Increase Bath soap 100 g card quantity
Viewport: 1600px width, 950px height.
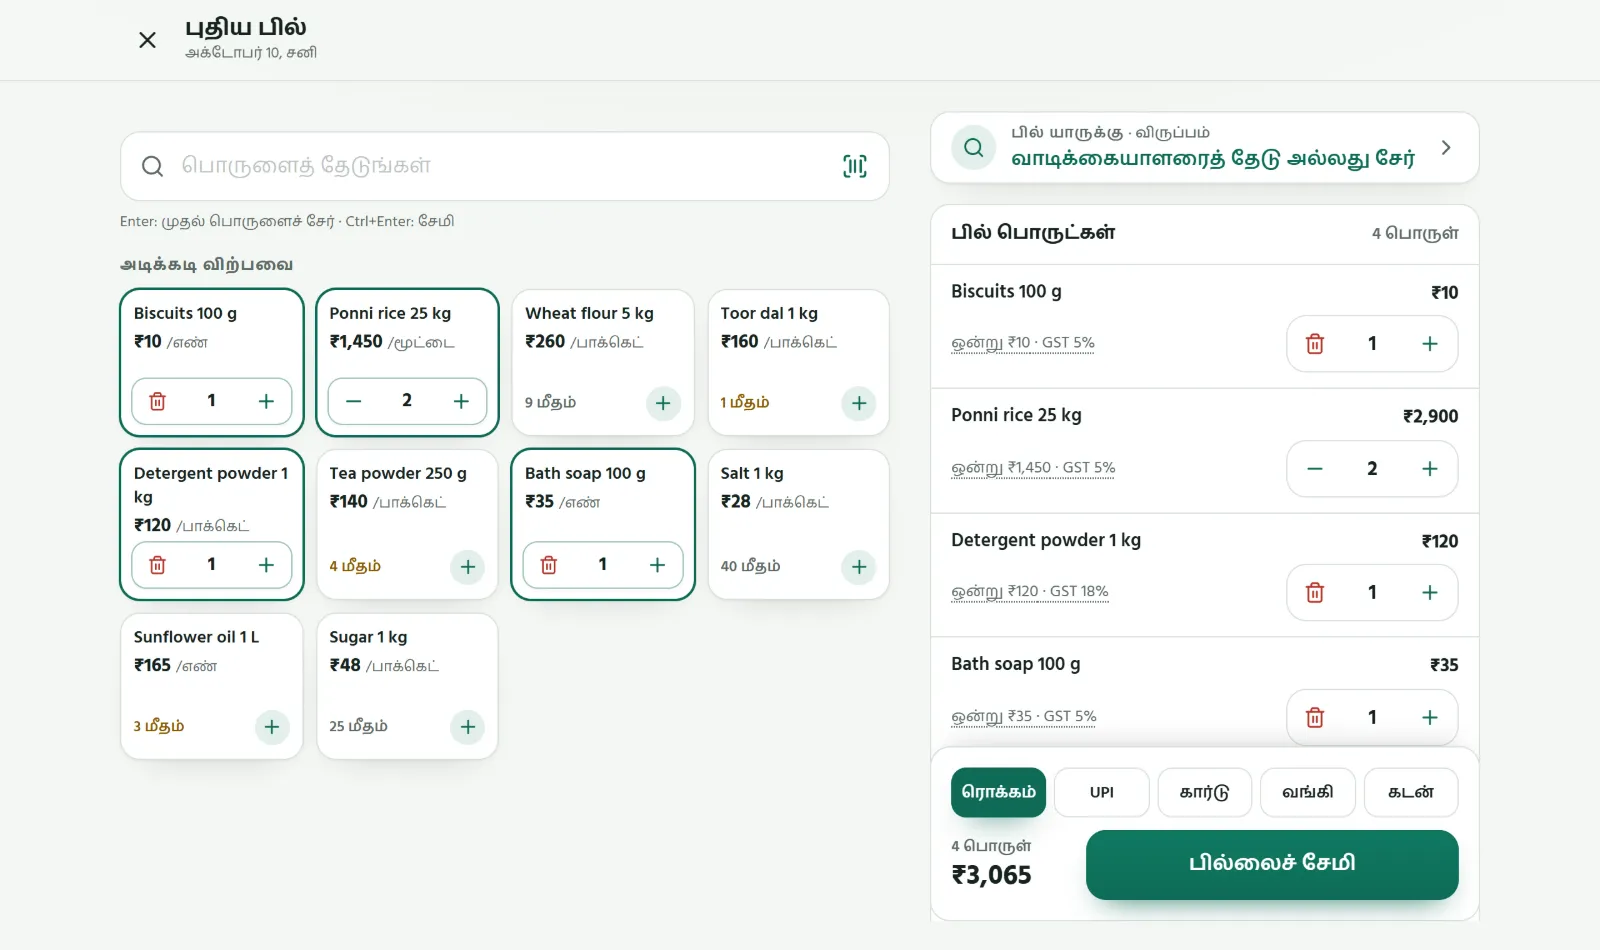pyautogui.click(x=657, y=565)
